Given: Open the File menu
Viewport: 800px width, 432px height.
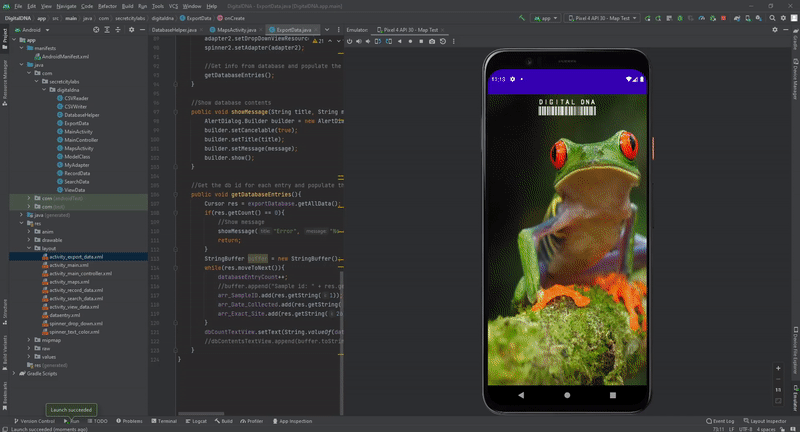Looking at the screenshot, I should pos(18,6).
